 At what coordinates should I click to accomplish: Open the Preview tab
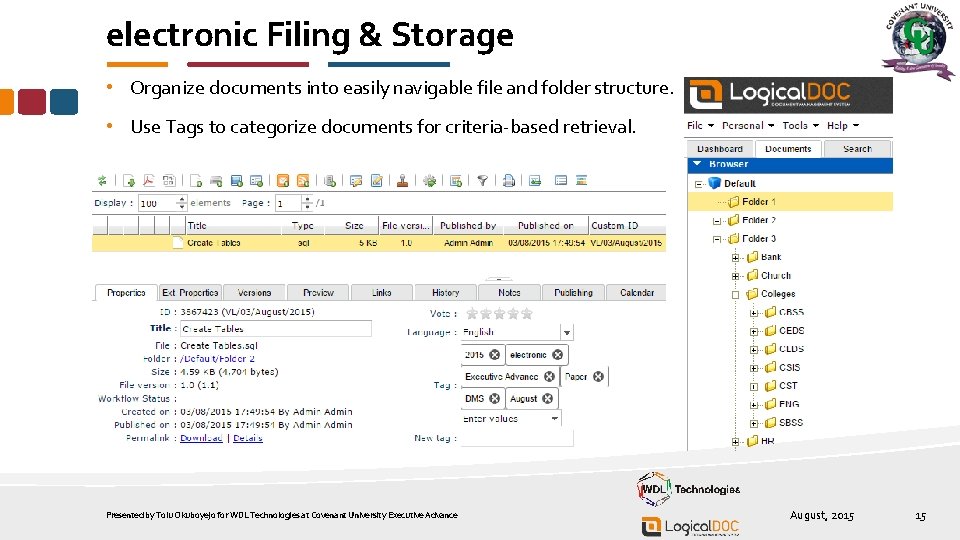[x=318, y=293]
